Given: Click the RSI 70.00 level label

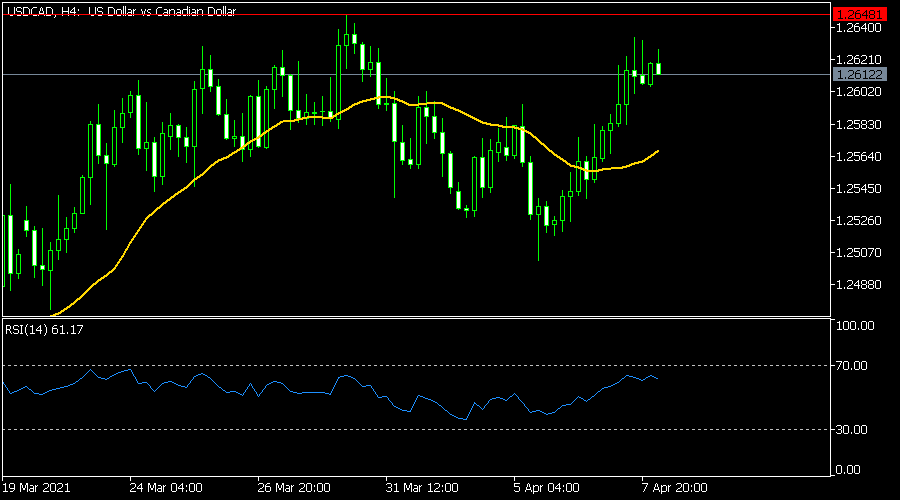Looking at the screenshot, I should [x=852, y=366].
